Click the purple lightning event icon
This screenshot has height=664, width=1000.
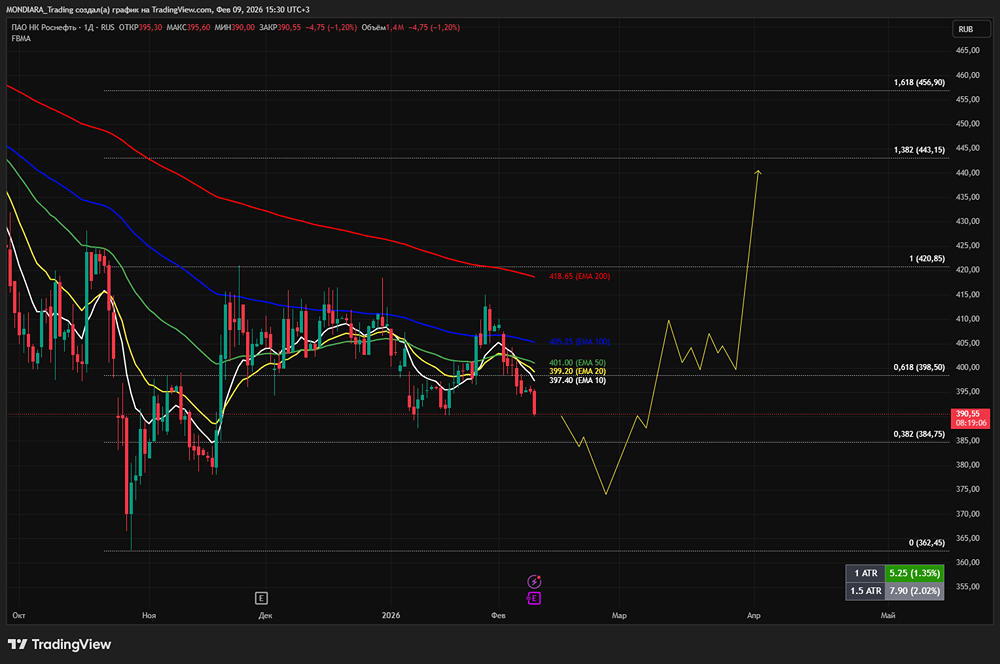point(534,581)
